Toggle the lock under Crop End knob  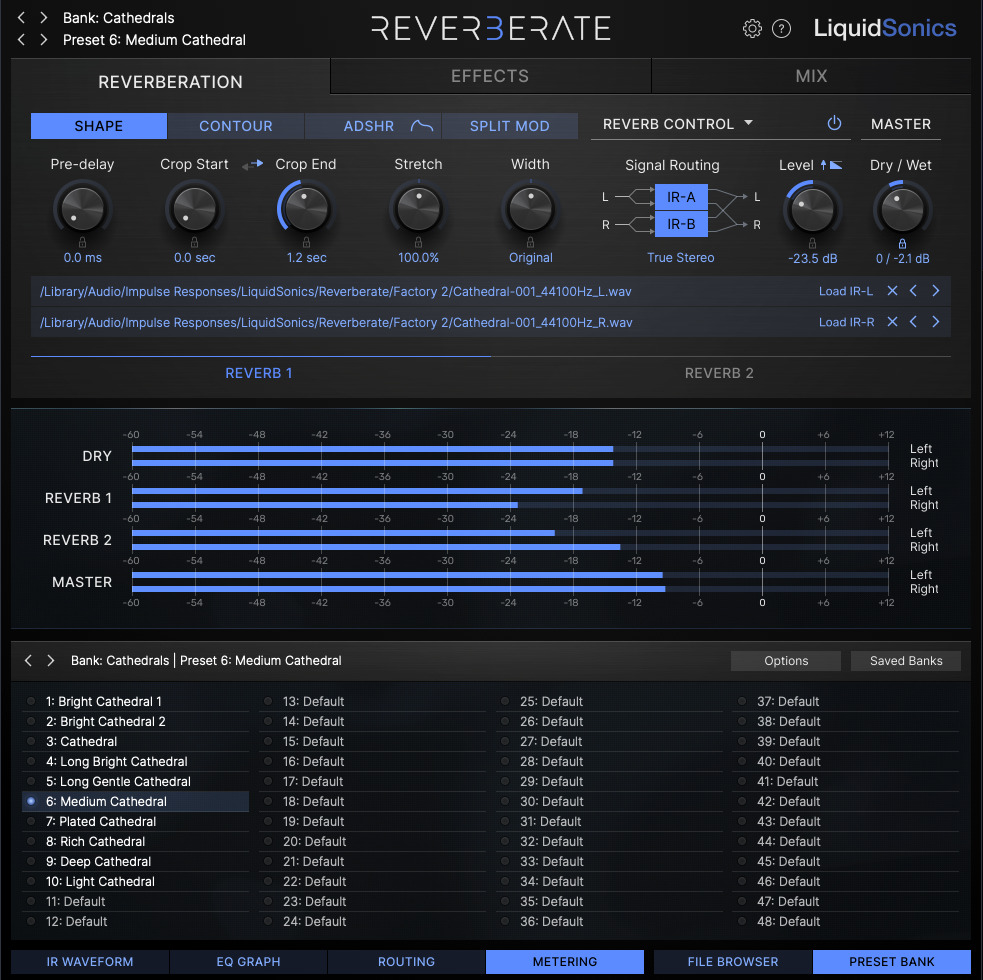pyautogui.click(x=307, y=242)
